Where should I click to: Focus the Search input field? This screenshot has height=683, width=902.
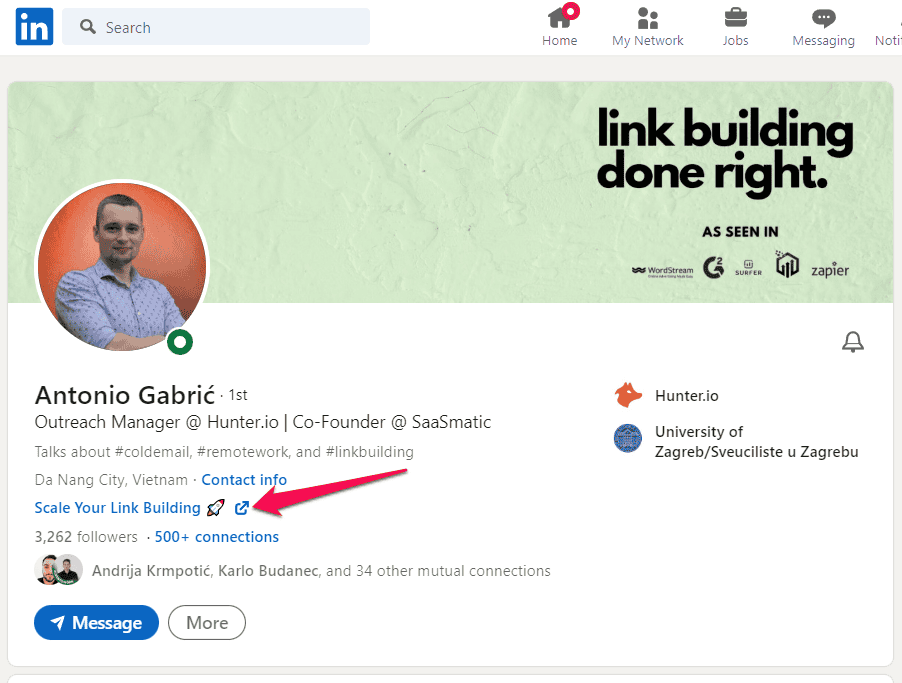[x=216, y=26]
